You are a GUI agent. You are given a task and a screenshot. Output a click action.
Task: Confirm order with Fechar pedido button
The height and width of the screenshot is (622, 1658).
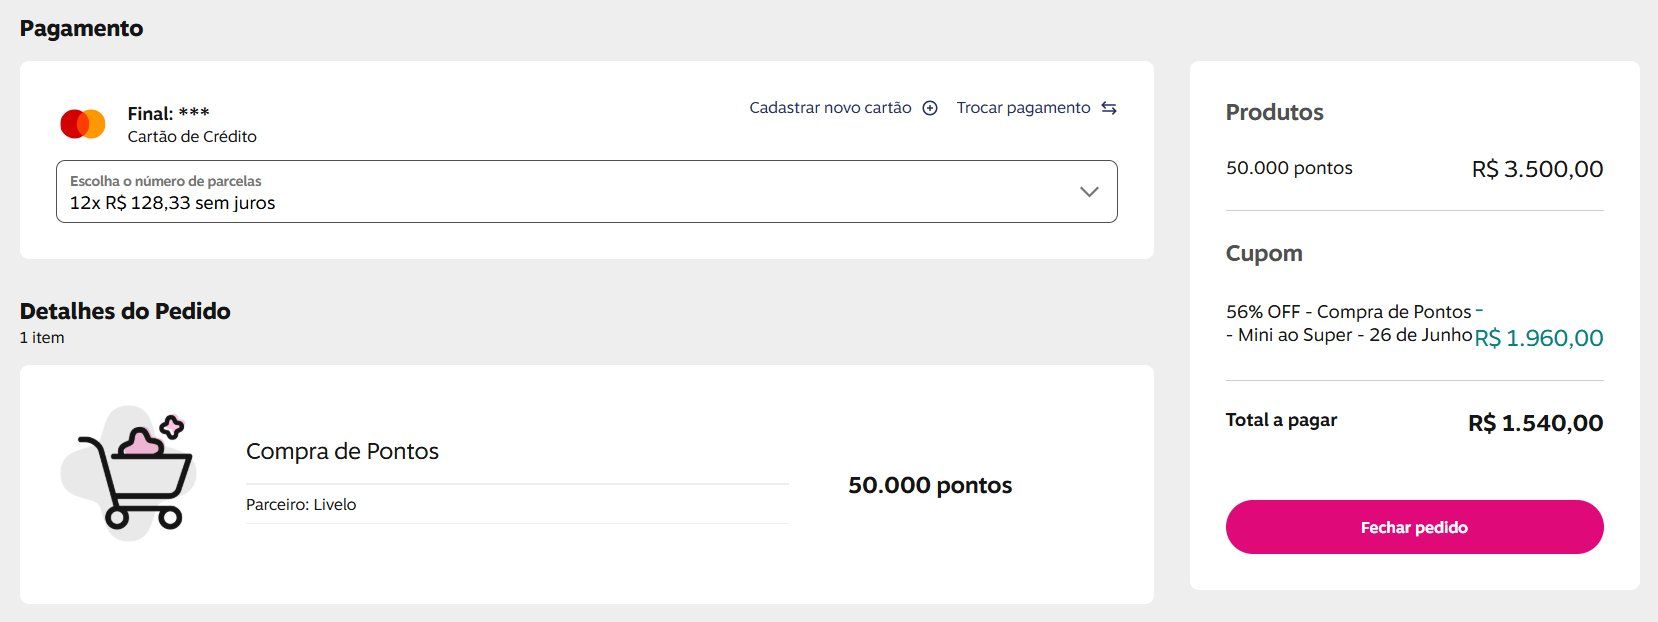(x=1414, y=527)
